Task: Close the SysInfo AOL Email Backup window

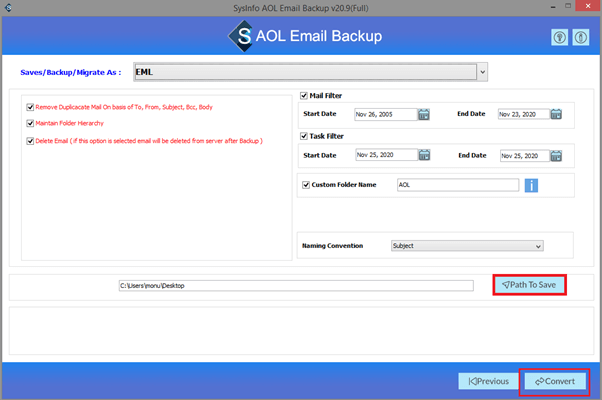Action: click(x=588, y=6)
